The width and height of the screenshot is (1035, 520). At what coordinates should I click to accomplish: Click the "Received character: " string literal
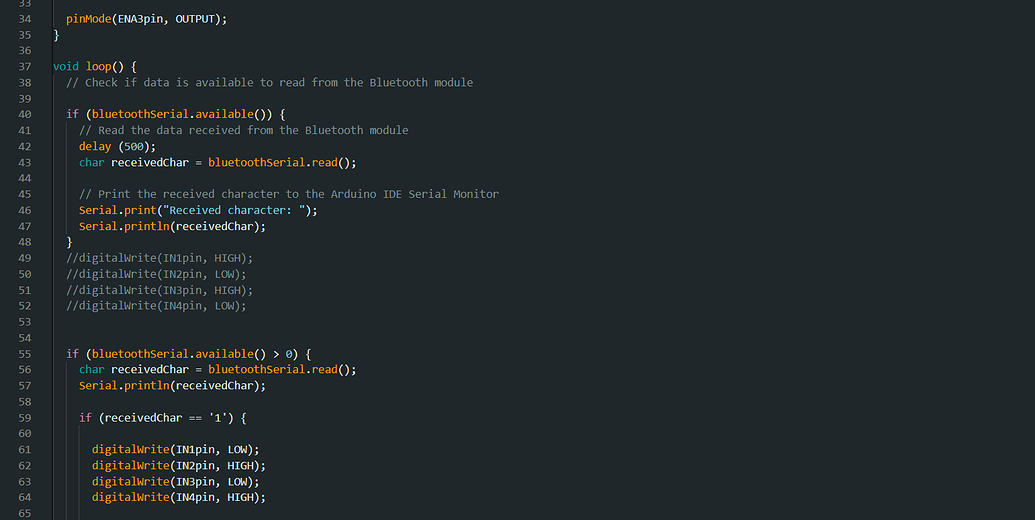(242, 210)
